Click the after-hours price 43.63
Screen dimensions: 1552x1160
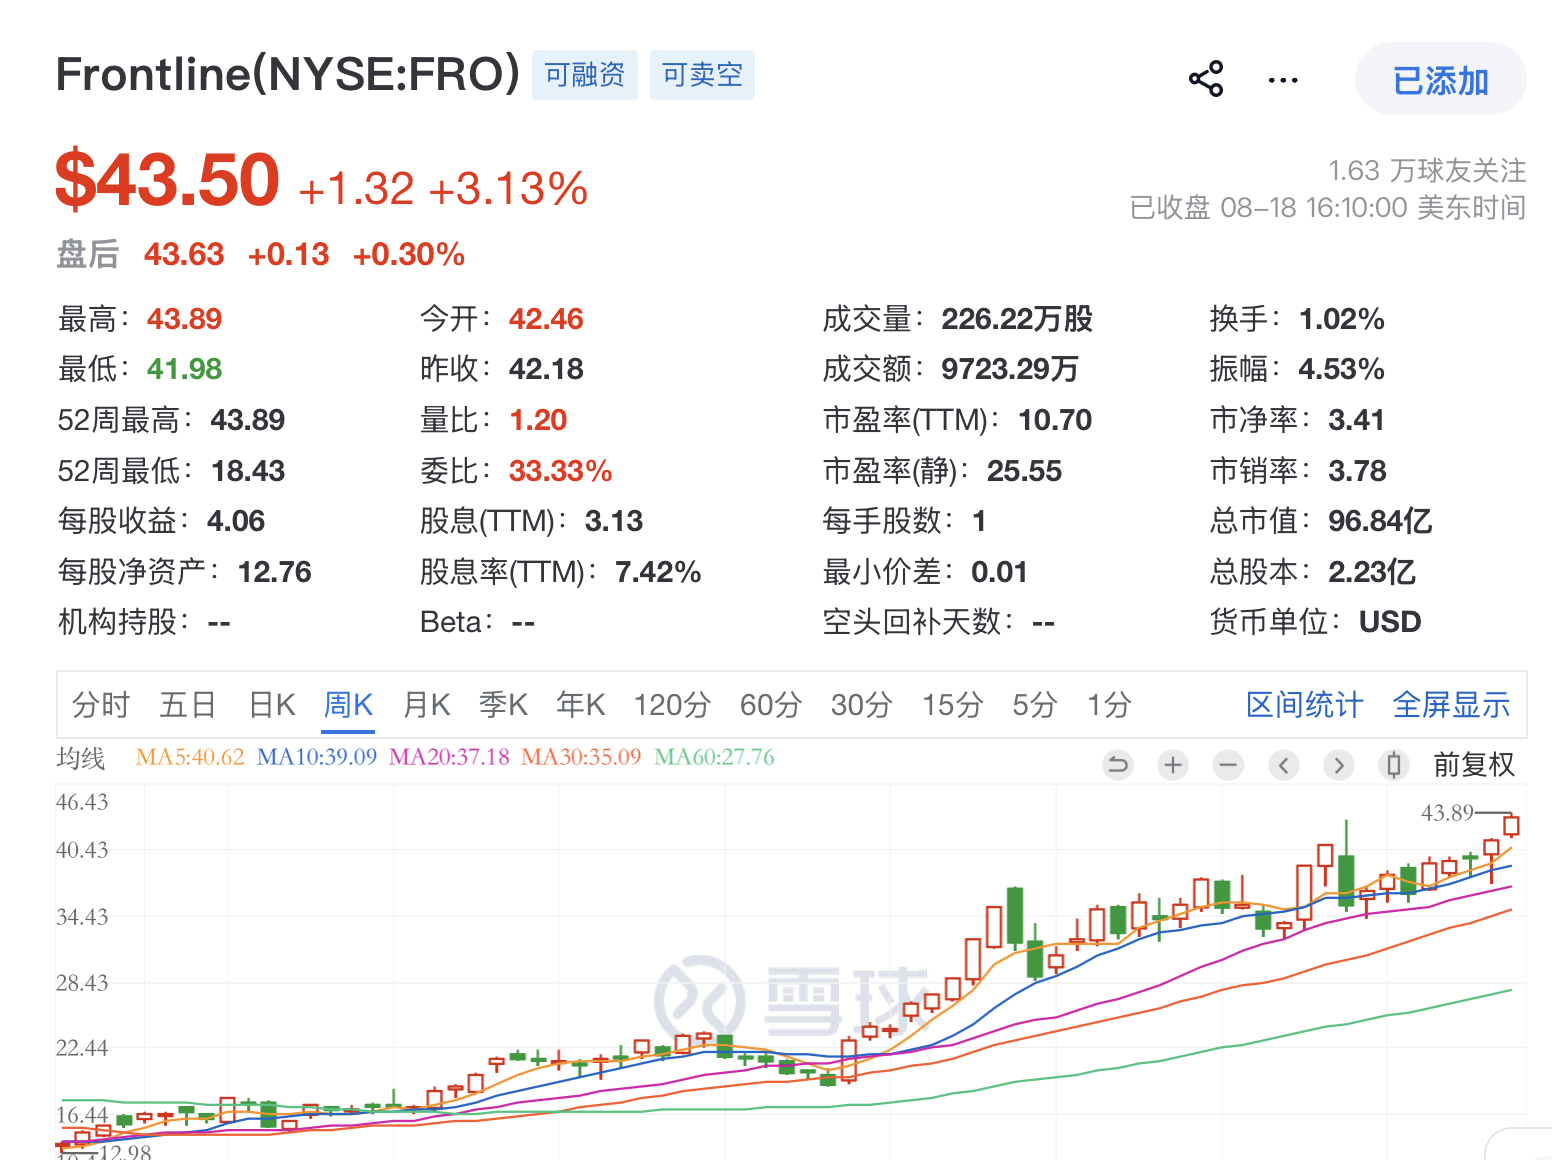(184, 255)
